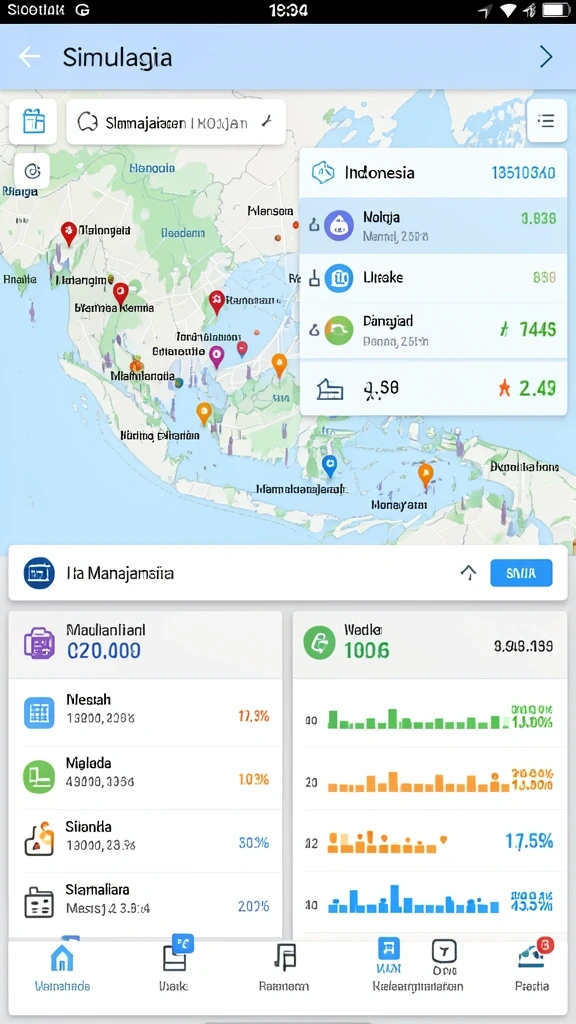Click the red map pin near Malangala

point(68,232)
